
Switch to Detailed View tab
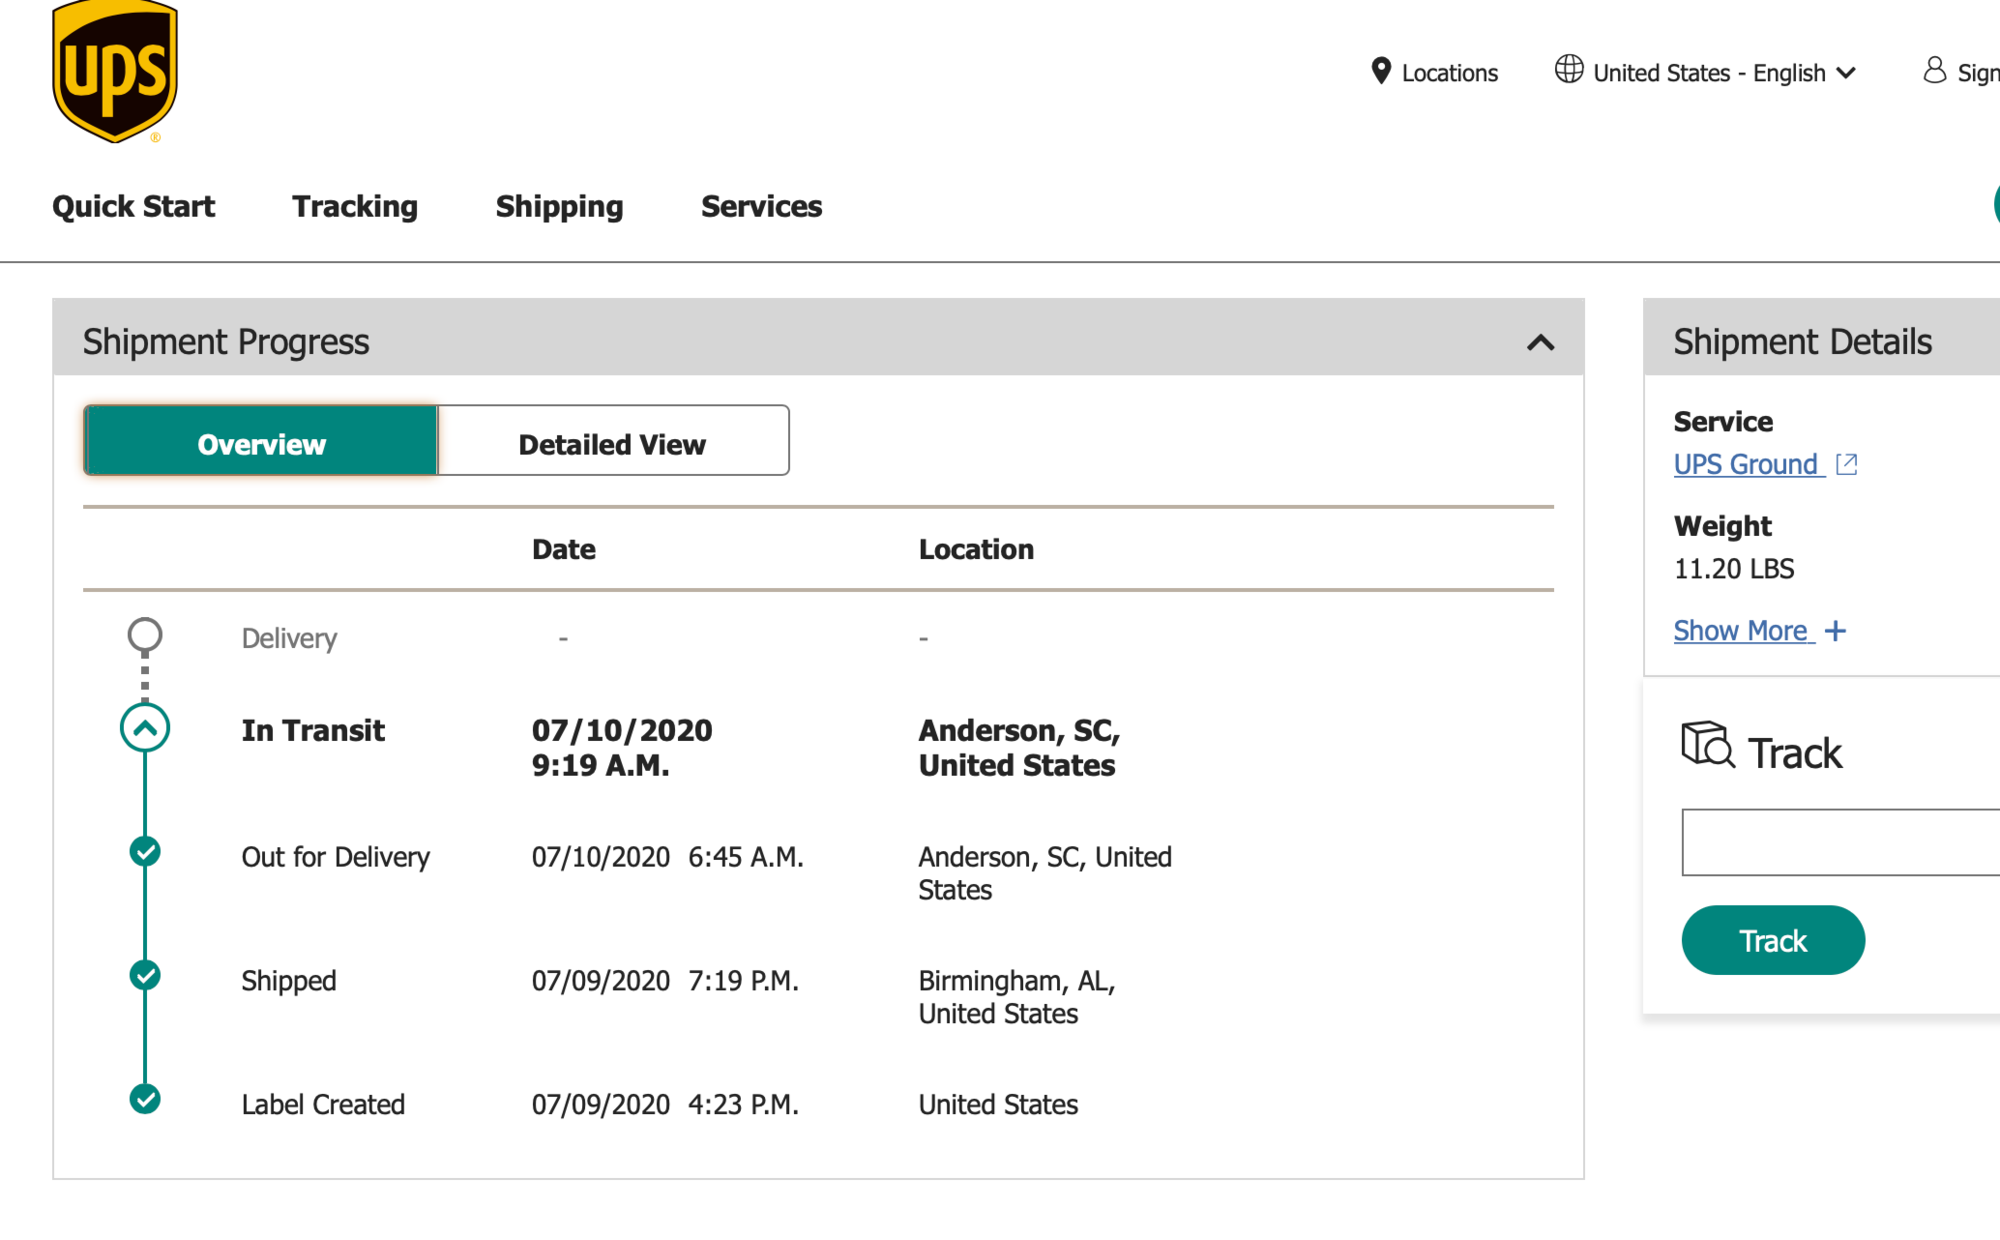(x=613, y=441)
